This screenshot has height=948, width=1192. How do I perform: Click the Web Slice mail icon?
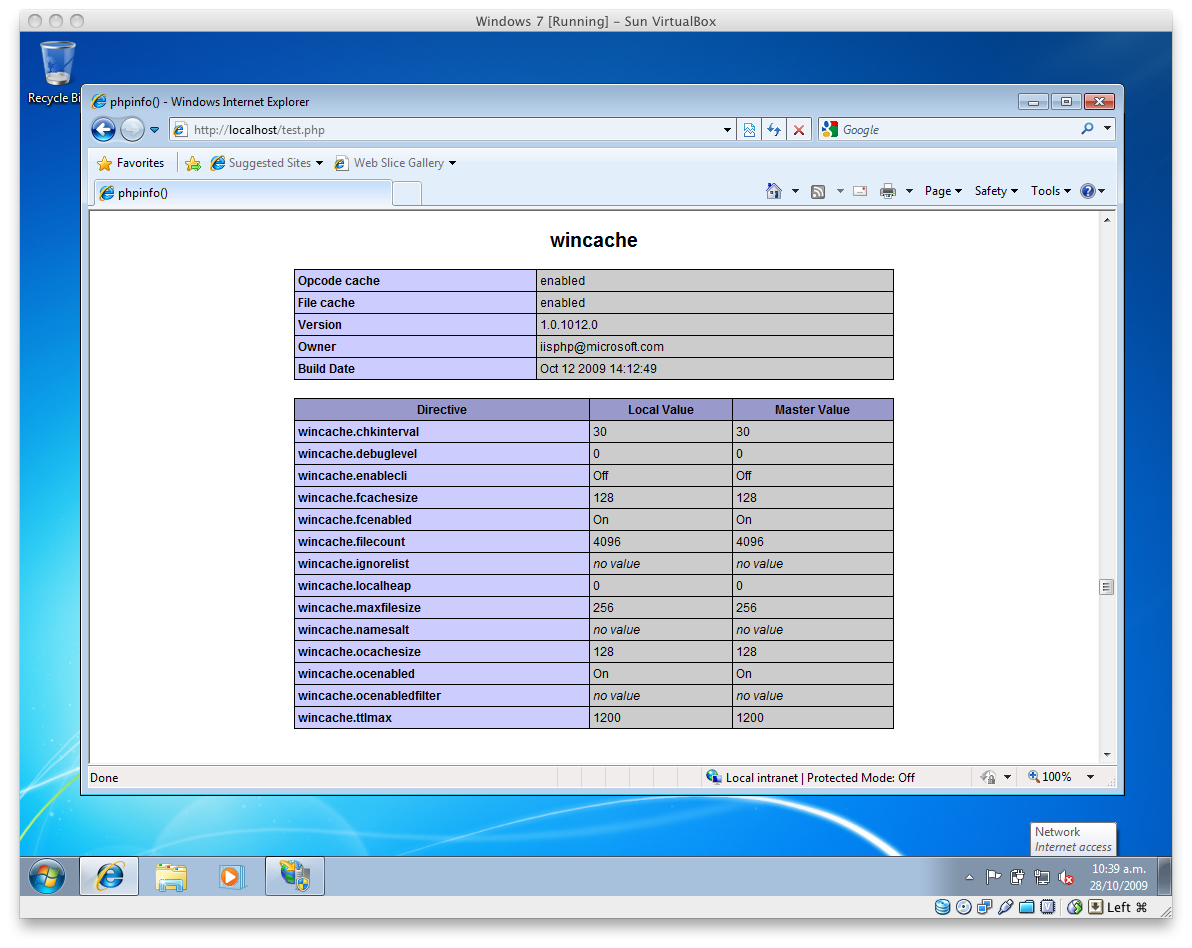pyautogui.click(x=859, y=190)
